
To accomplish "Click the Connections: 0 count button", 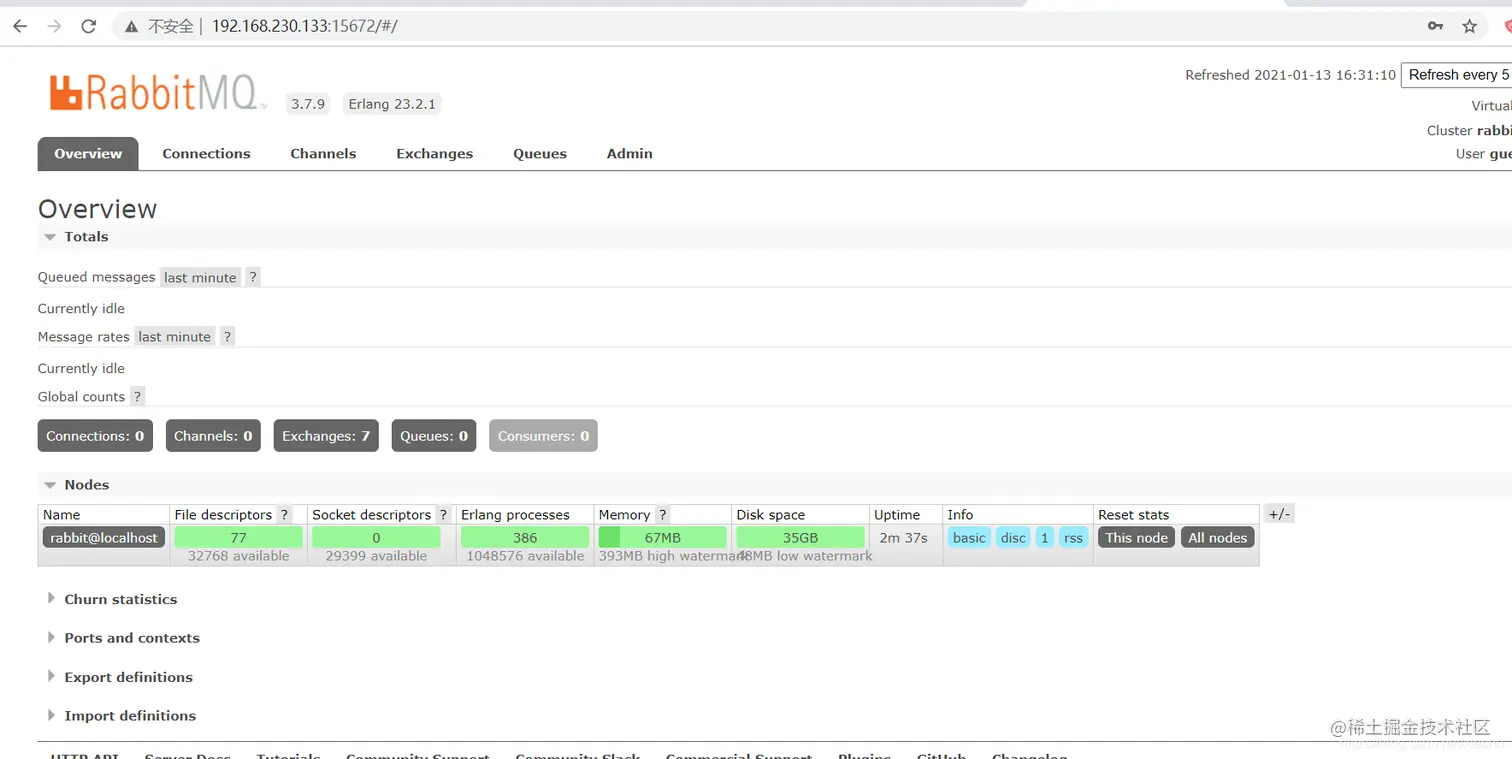I will 95,436.
